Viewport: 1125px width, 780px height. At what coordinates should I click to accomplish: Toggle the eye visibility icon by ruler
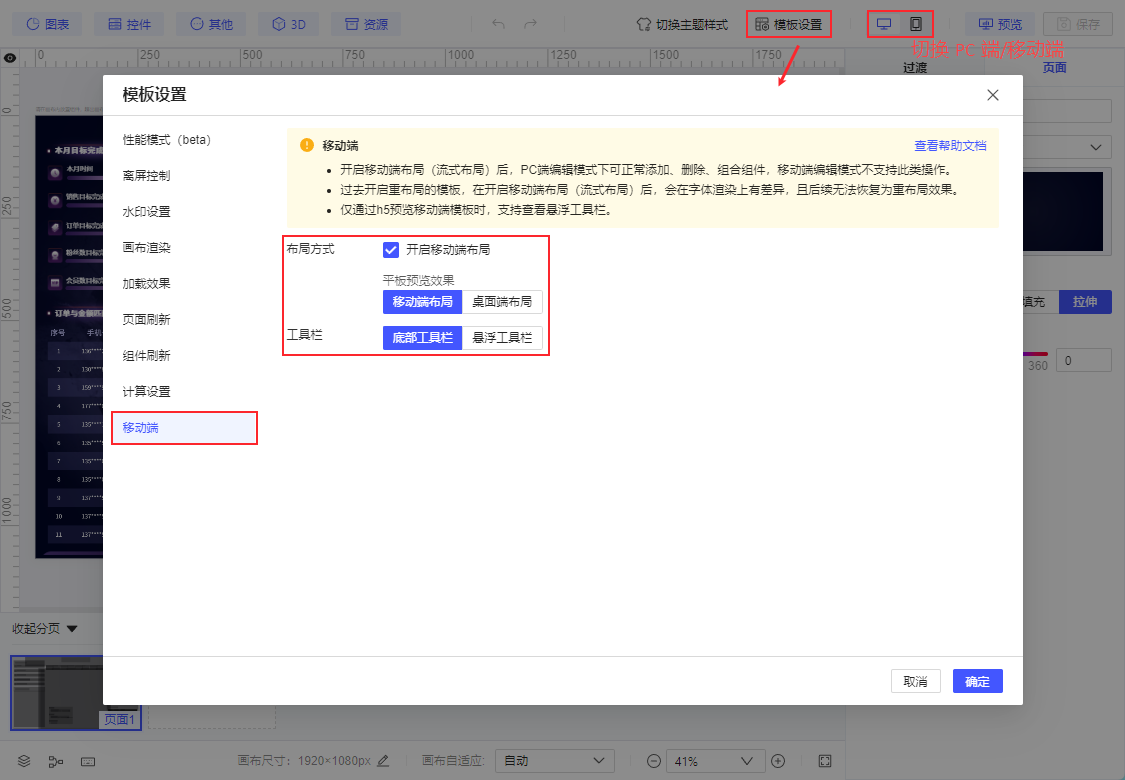coord(10,57)
